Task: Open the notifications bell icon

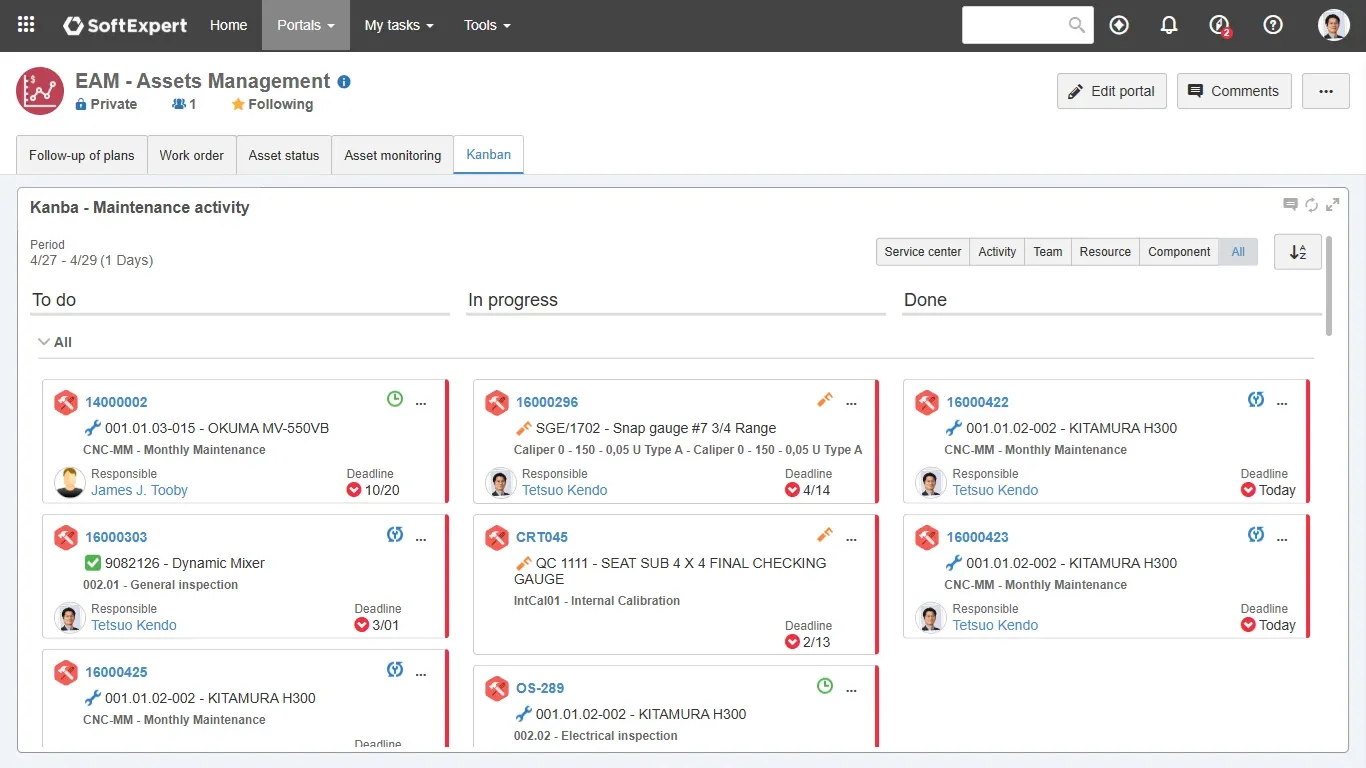Action: click(x=1168, y=25)
